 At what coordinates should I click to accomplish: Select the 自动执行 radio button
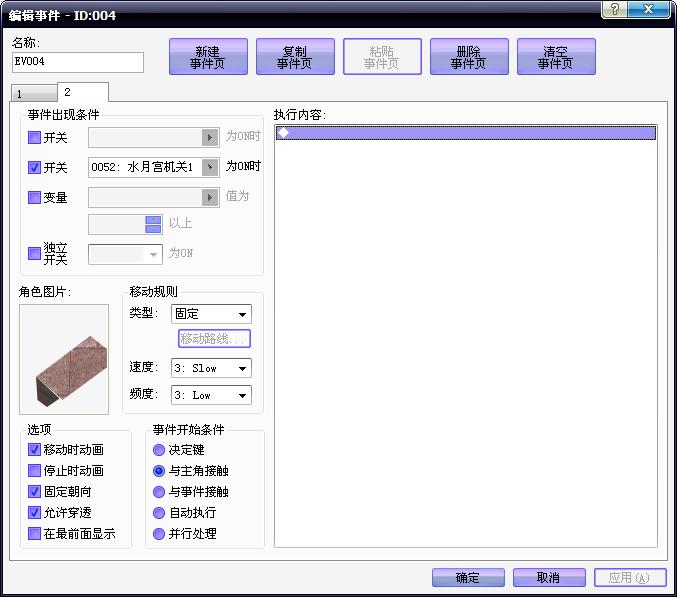coord(159,513)
